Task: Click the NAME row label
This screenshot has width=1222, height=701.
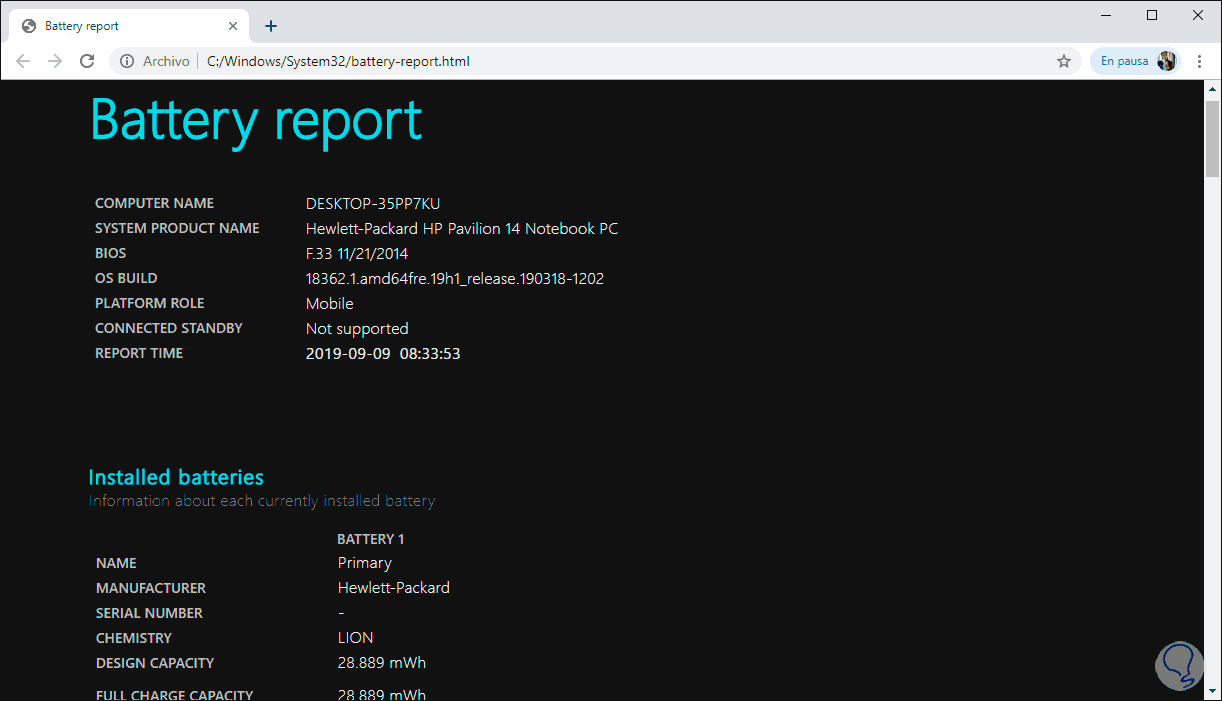Action: (x=116, y=563)
